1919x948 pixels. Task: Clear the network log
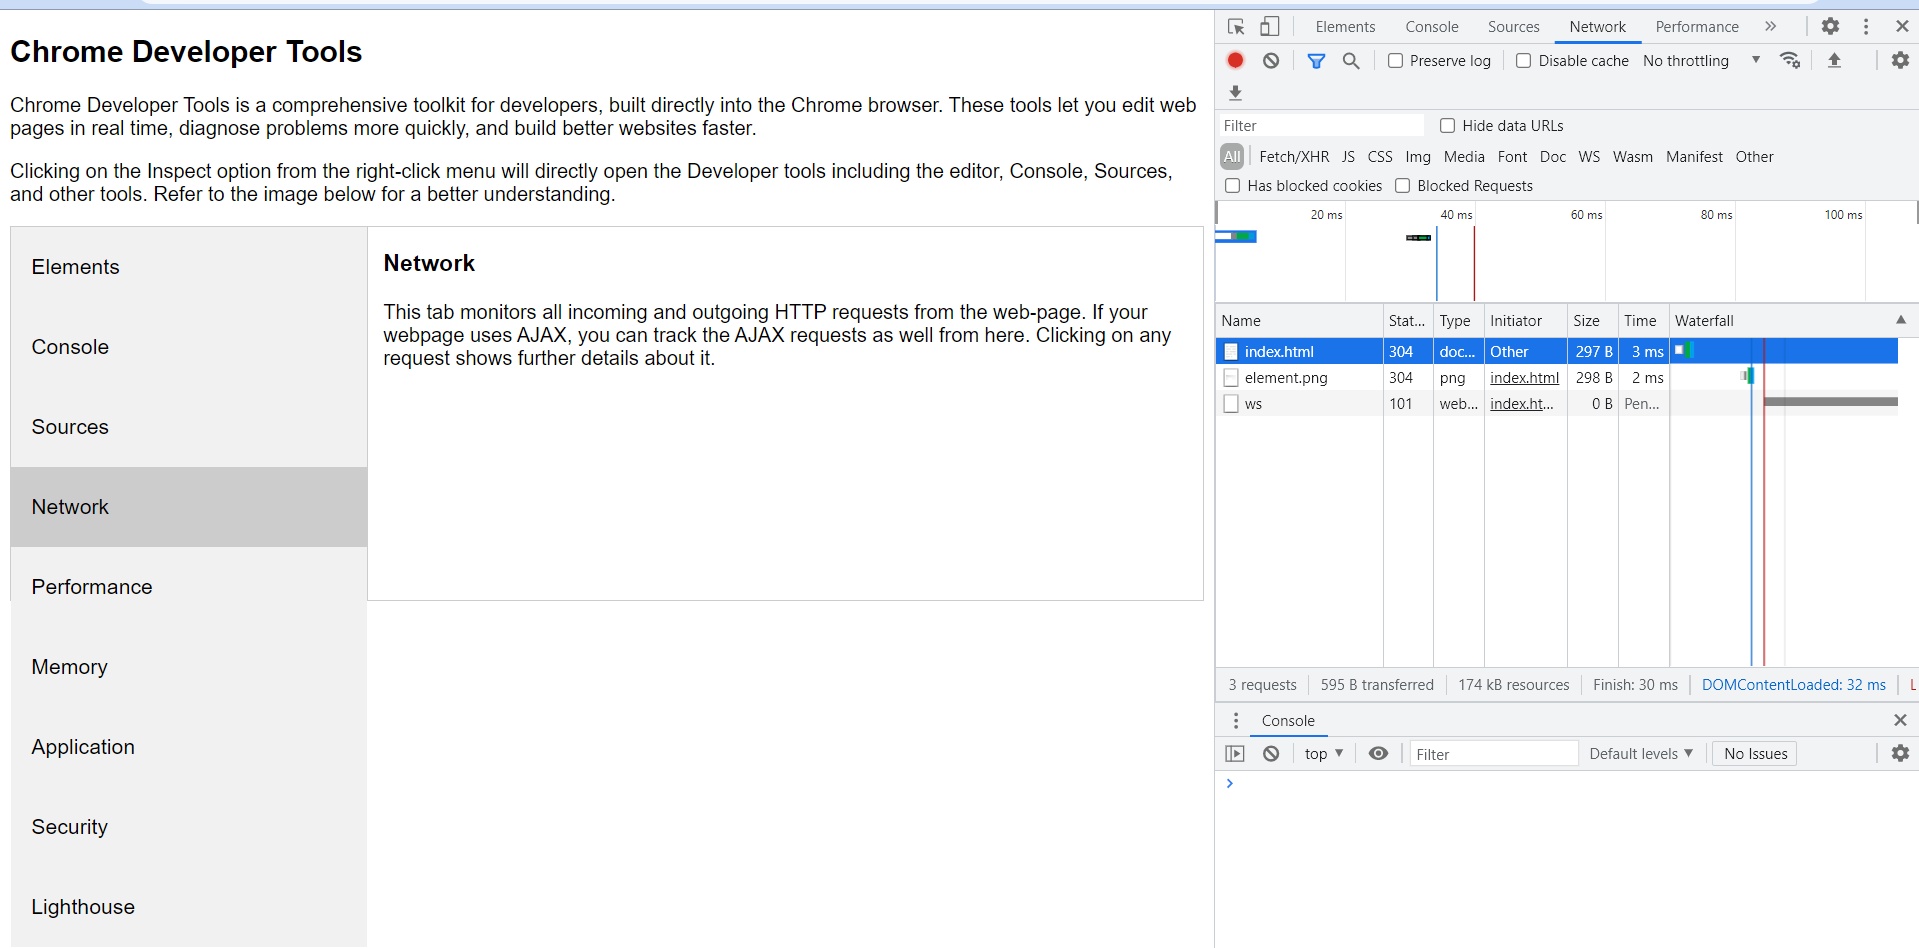tap(1271, 61)
